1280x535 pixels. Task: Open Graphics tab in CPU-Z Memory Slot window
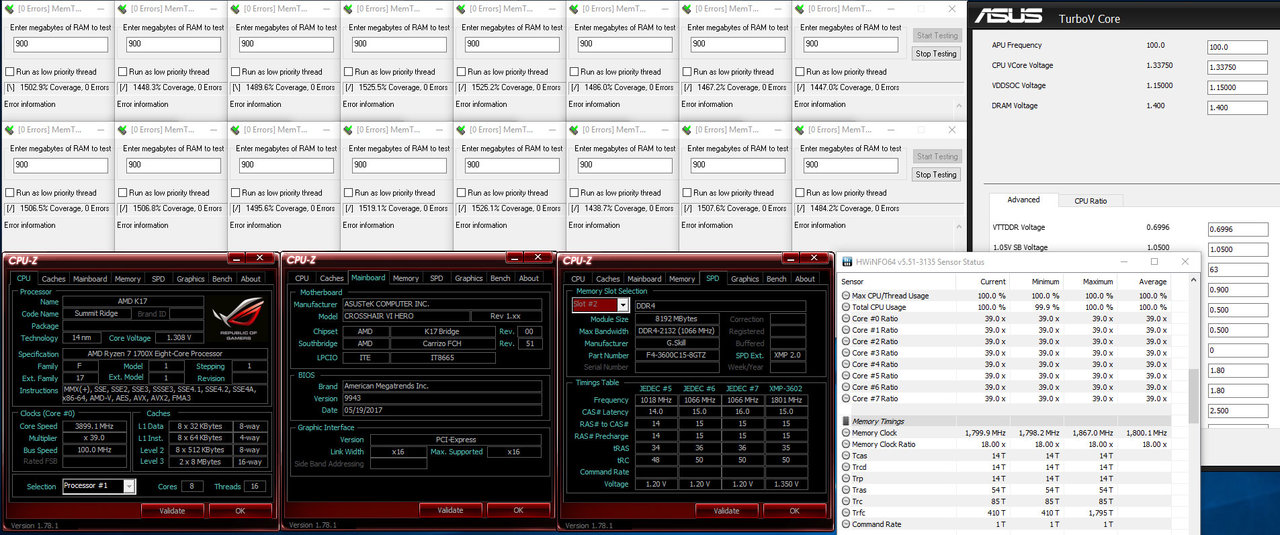coord(745,279)
